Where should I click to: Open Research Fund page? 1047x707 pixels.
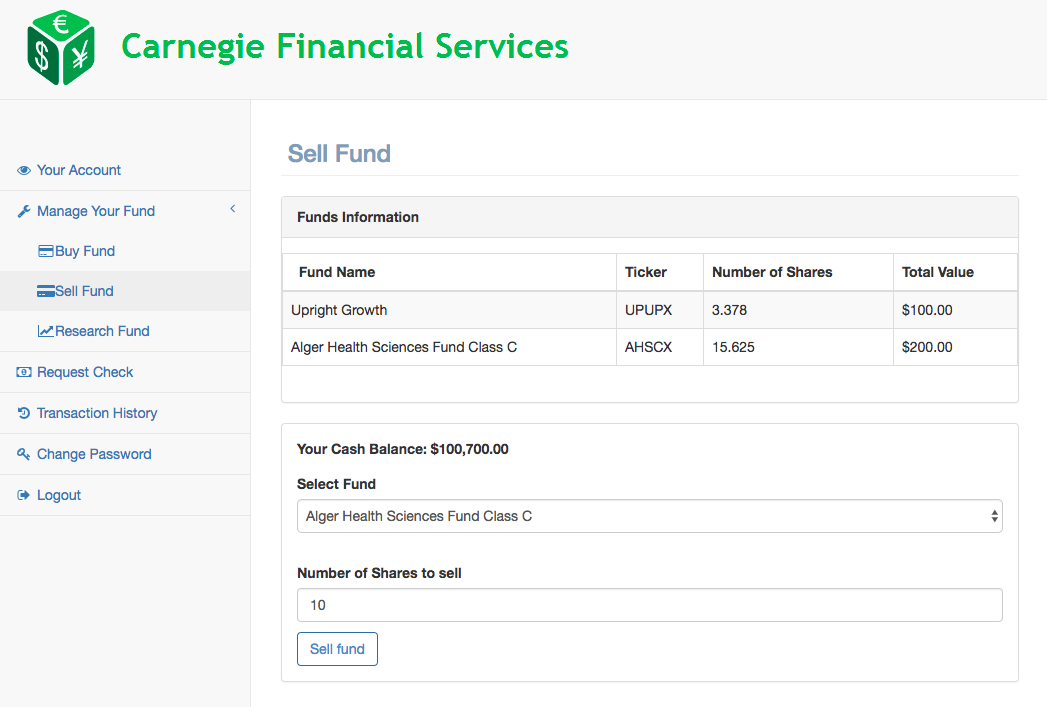(x=102, y=331)
